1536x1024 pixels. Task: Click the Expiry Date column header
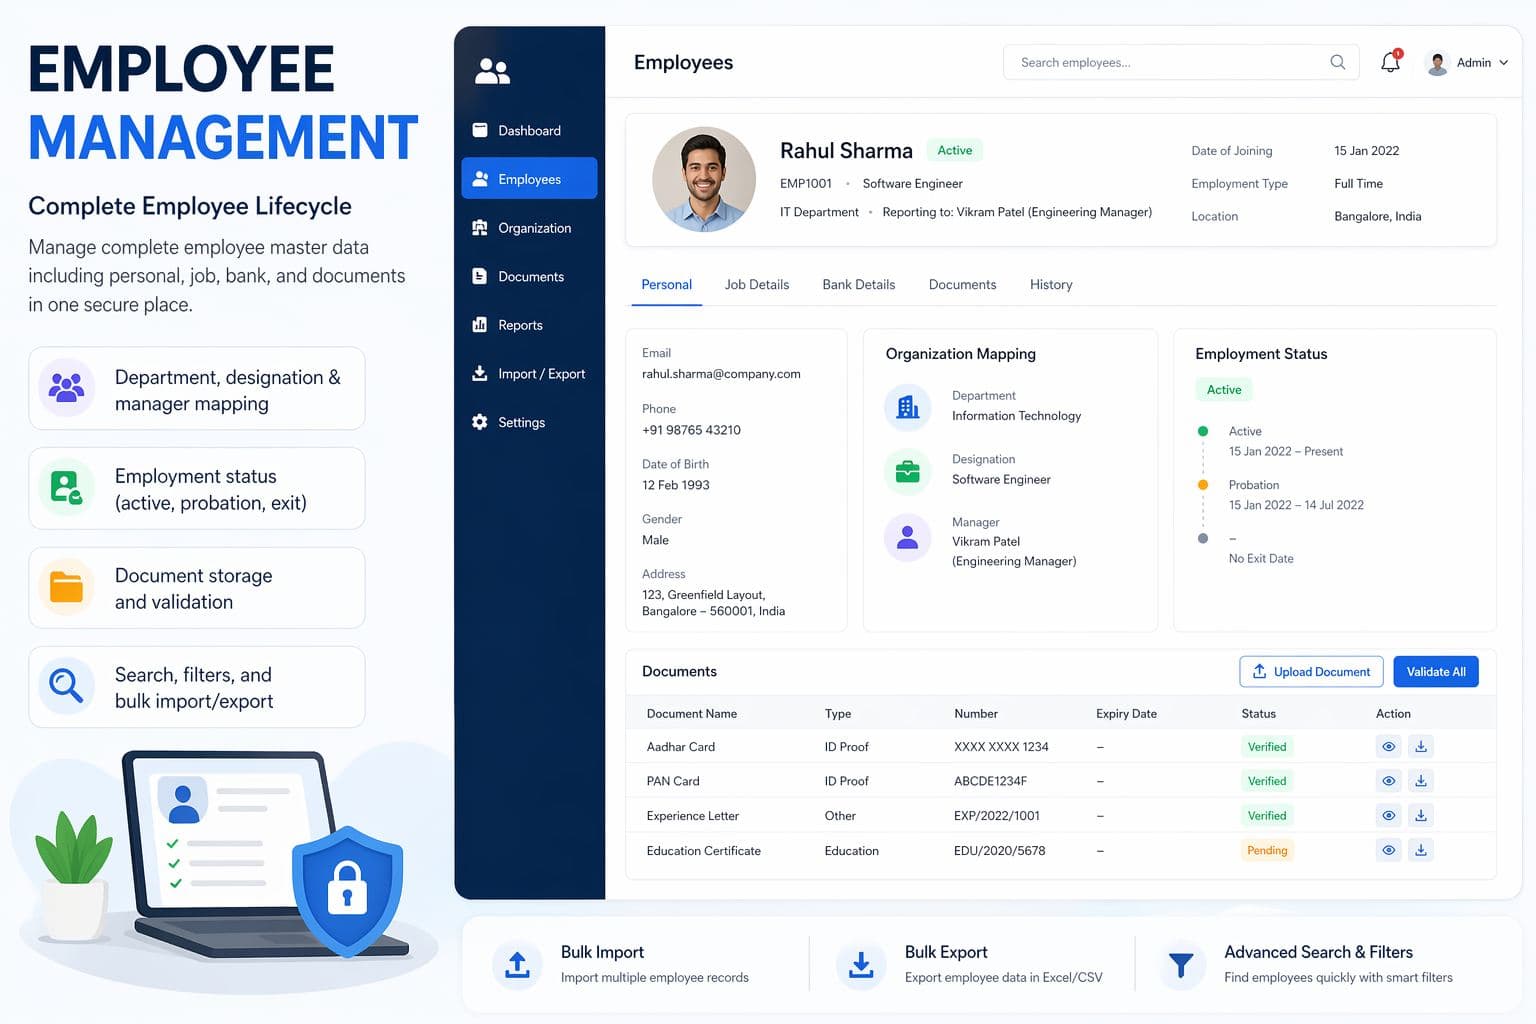1126,714
